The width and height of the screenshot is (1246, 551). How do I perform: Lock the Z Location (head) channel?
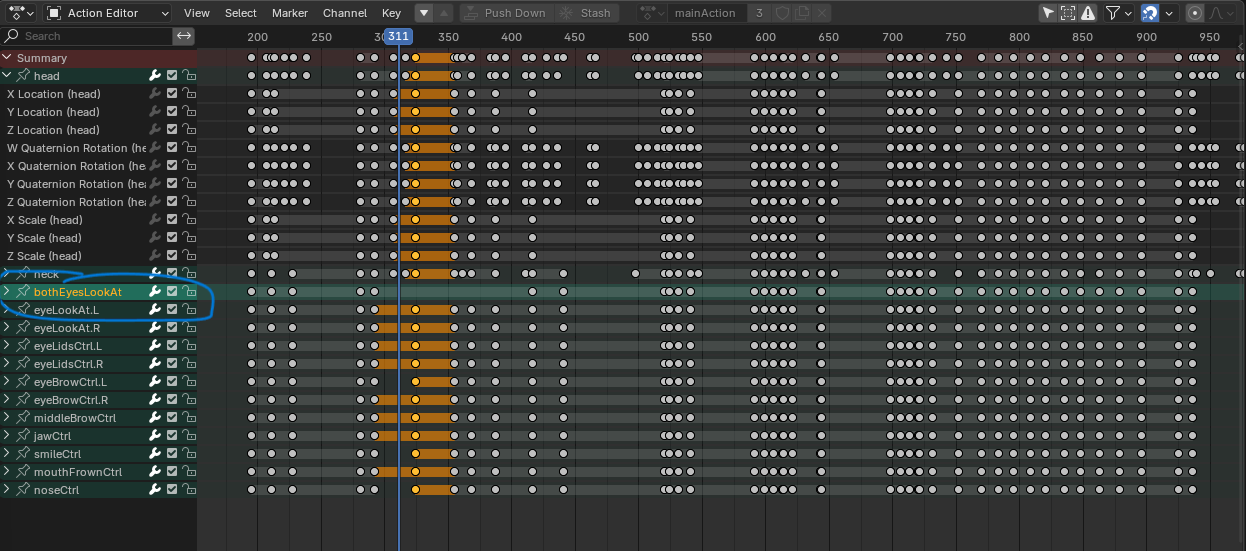click(x=188, y=130)
